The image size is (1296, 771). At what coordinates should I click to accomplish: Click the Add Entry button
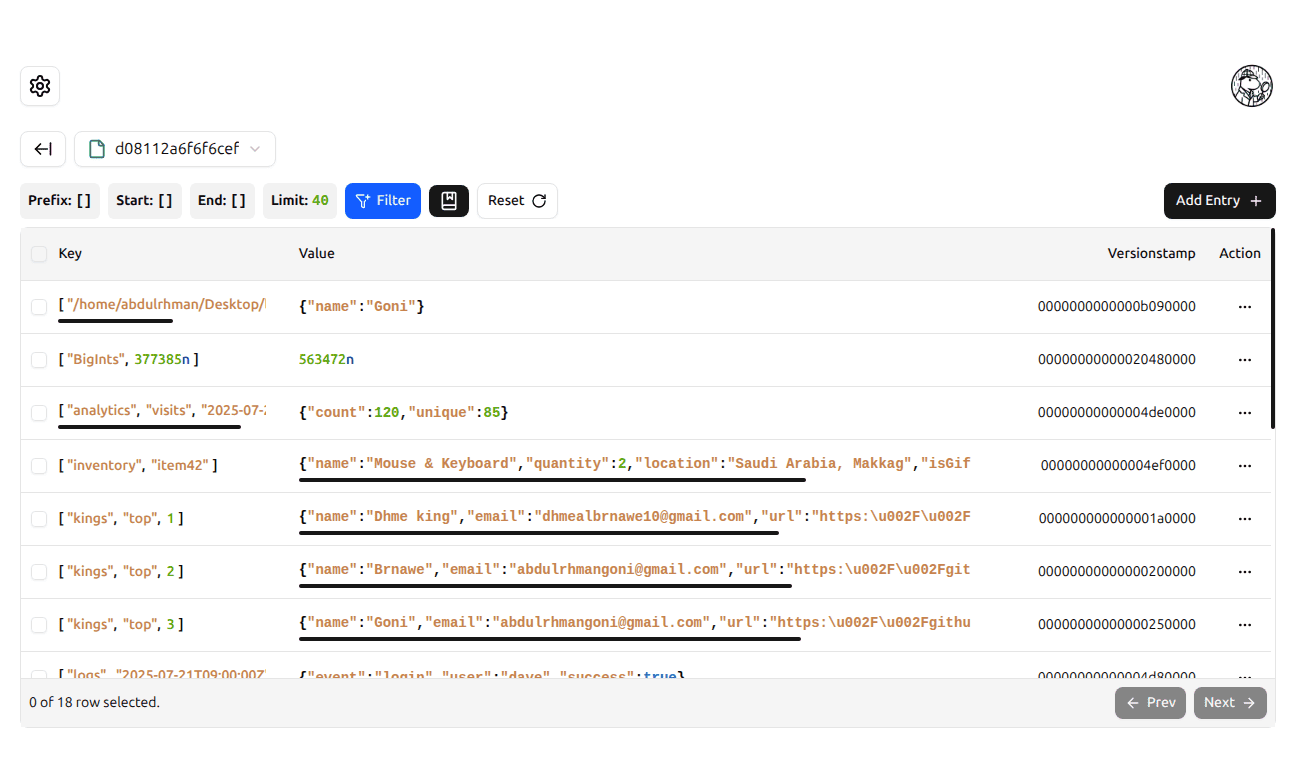pos(1219,201)
